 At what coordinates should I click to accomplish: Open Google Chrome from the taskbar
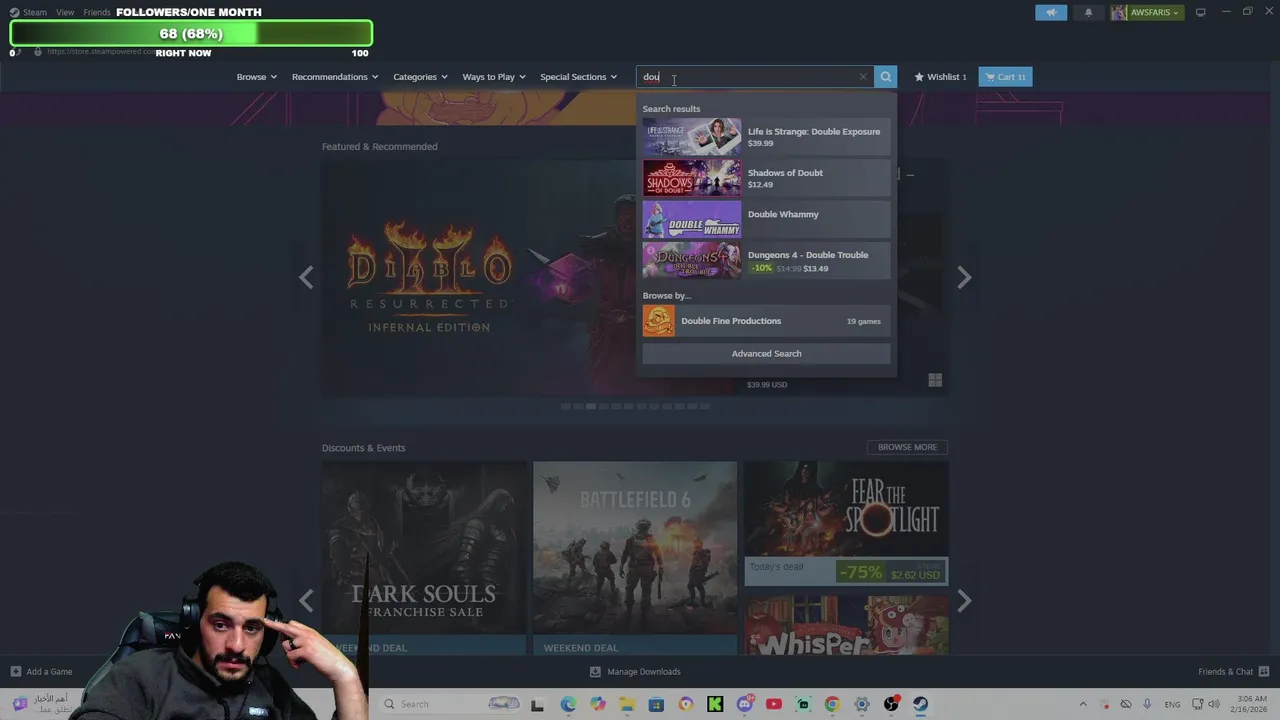(832, 704)
